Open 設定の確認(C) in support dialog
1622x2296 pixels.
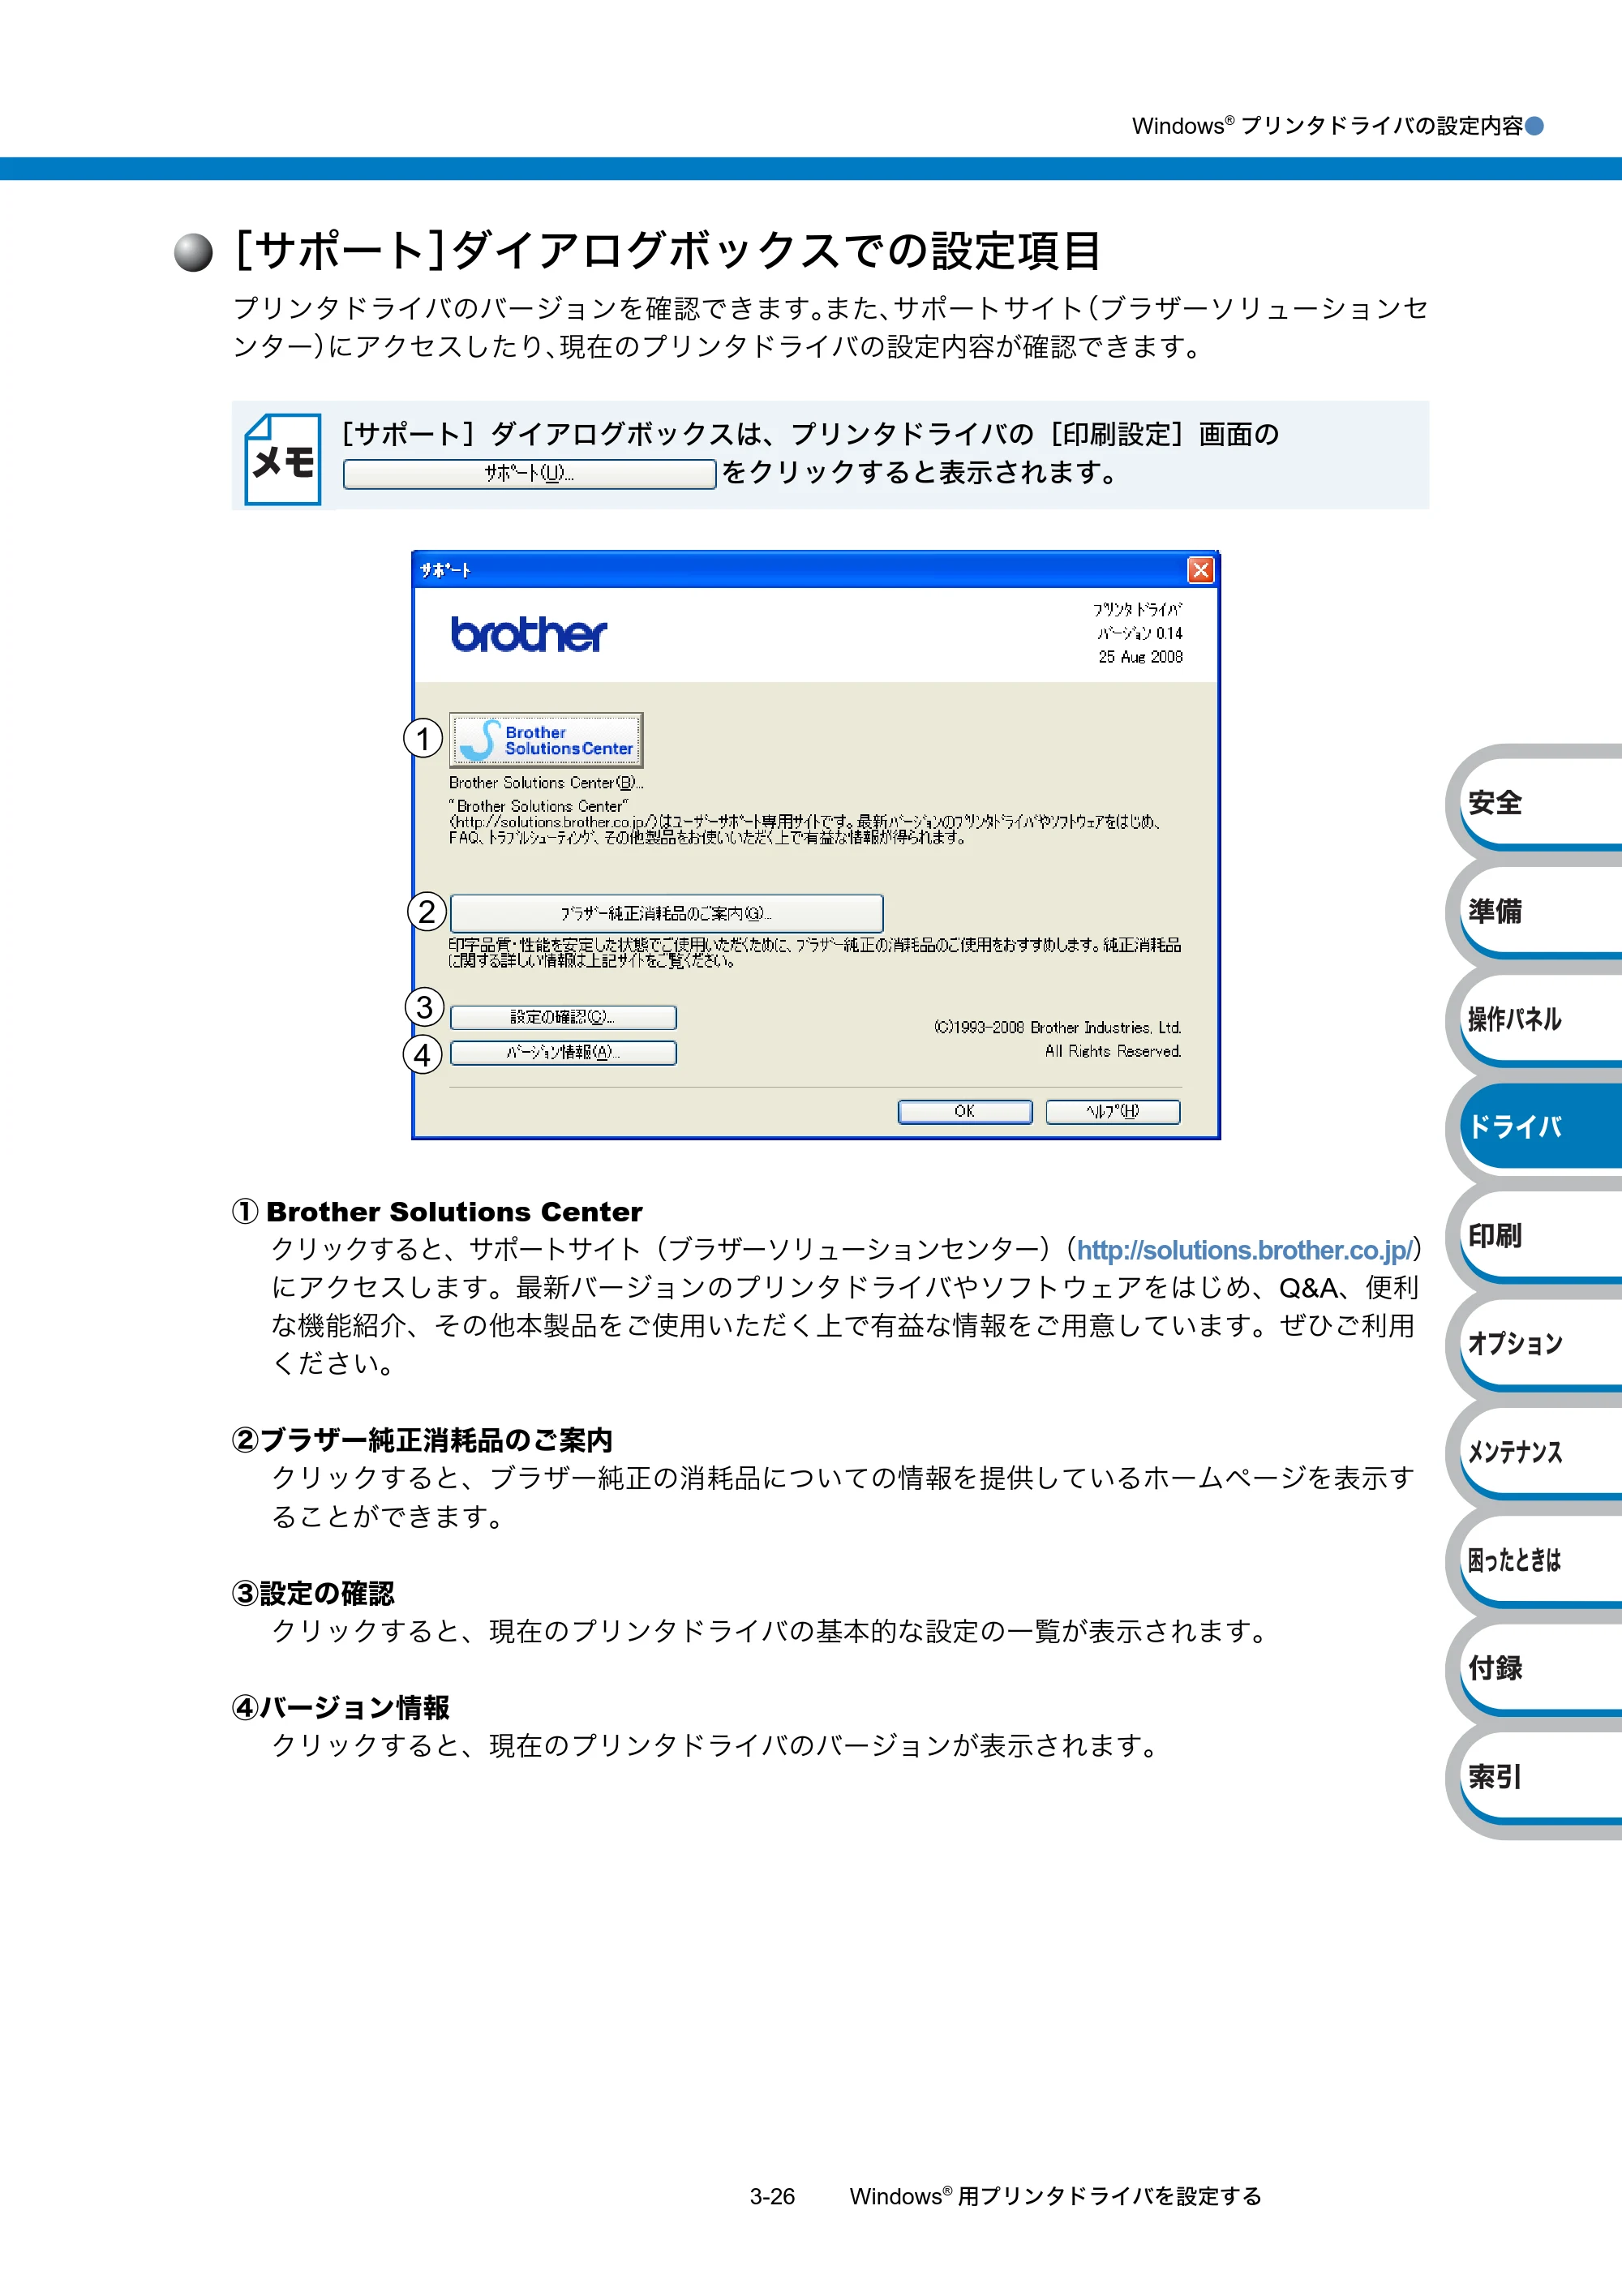coord(563,1017)
